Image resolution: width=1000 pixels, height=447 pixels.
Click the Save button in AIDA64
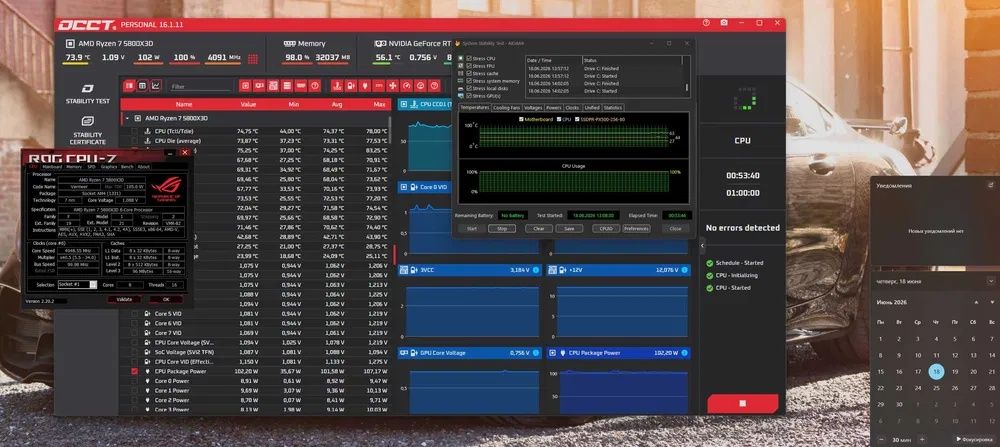point(570,228)
